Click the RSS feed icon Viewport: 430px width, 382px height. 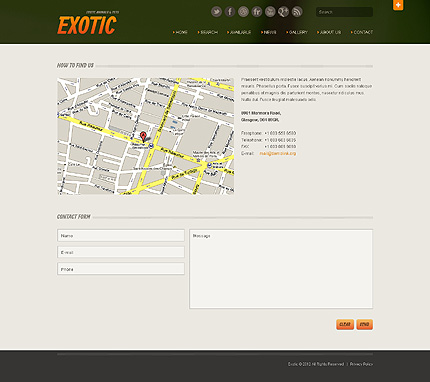(297, 12)
